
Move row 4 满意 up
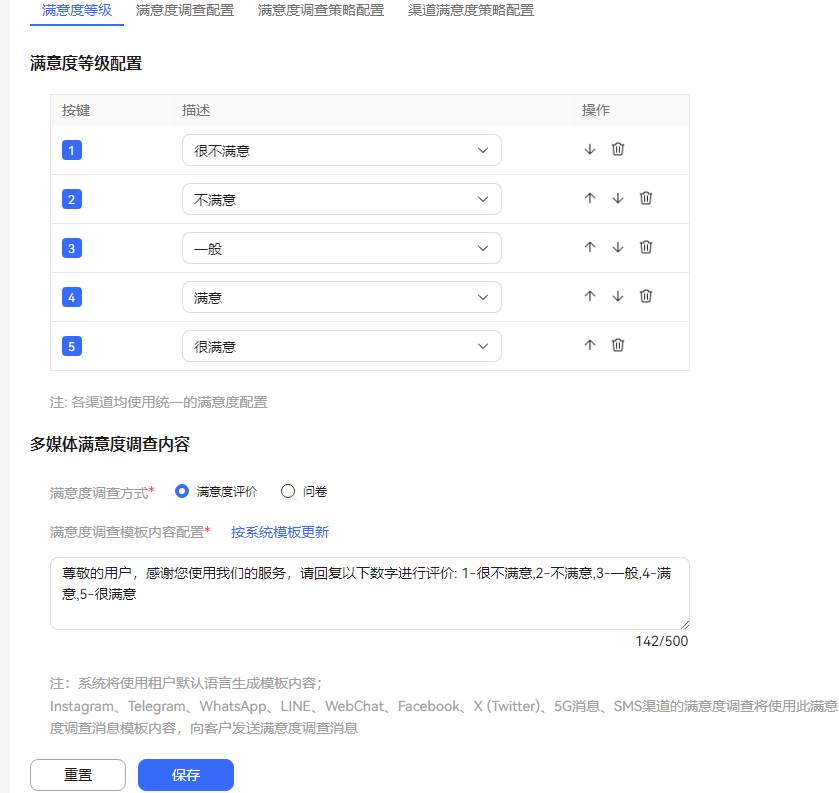click(590, 296)
